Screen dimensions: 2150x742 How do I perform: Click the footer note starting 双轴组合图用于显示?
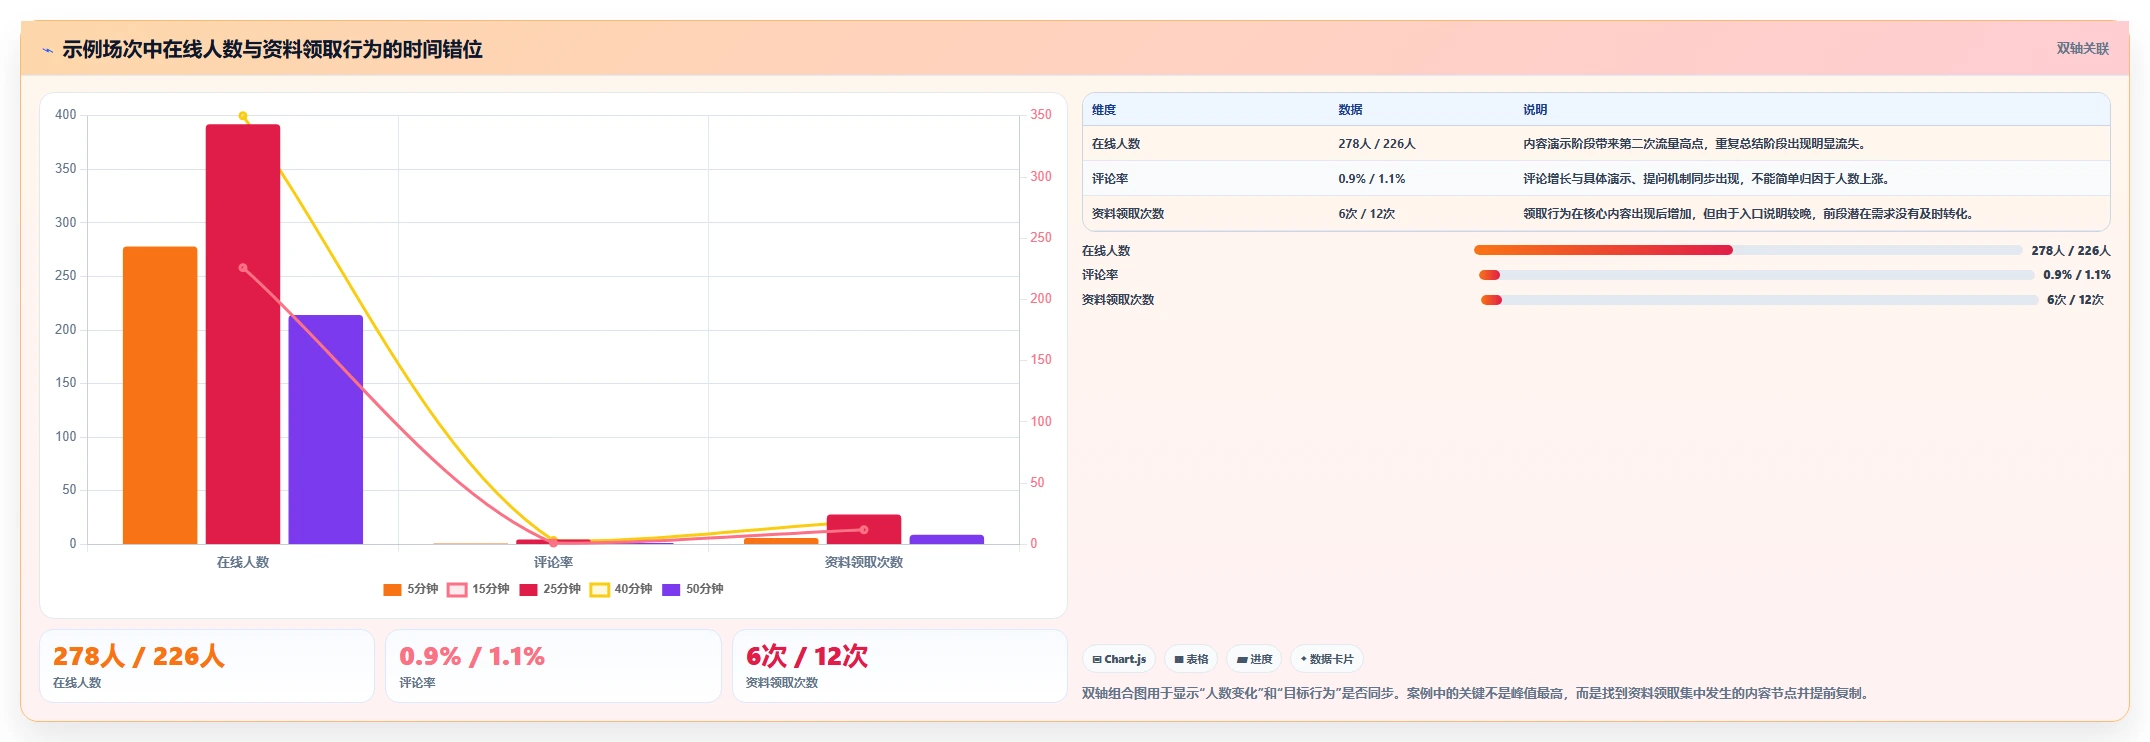pos(1476,693)
